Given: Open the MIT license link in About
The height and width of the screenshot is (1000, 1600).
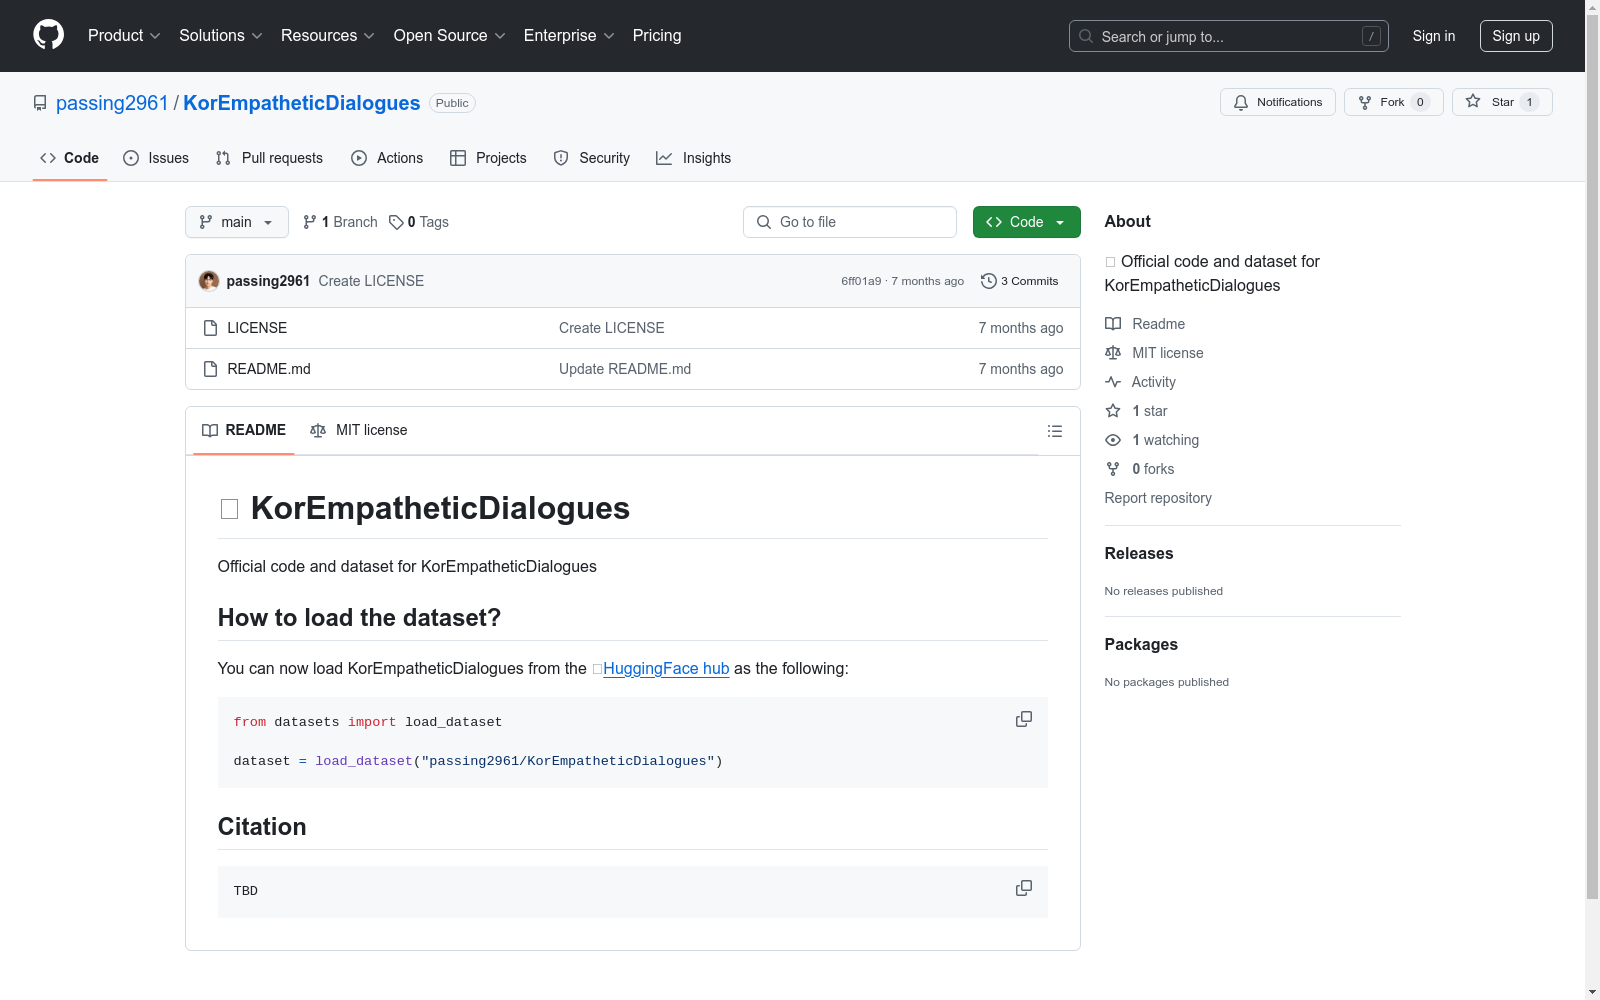Looking at the screenshot, I should pos(1154,353).
